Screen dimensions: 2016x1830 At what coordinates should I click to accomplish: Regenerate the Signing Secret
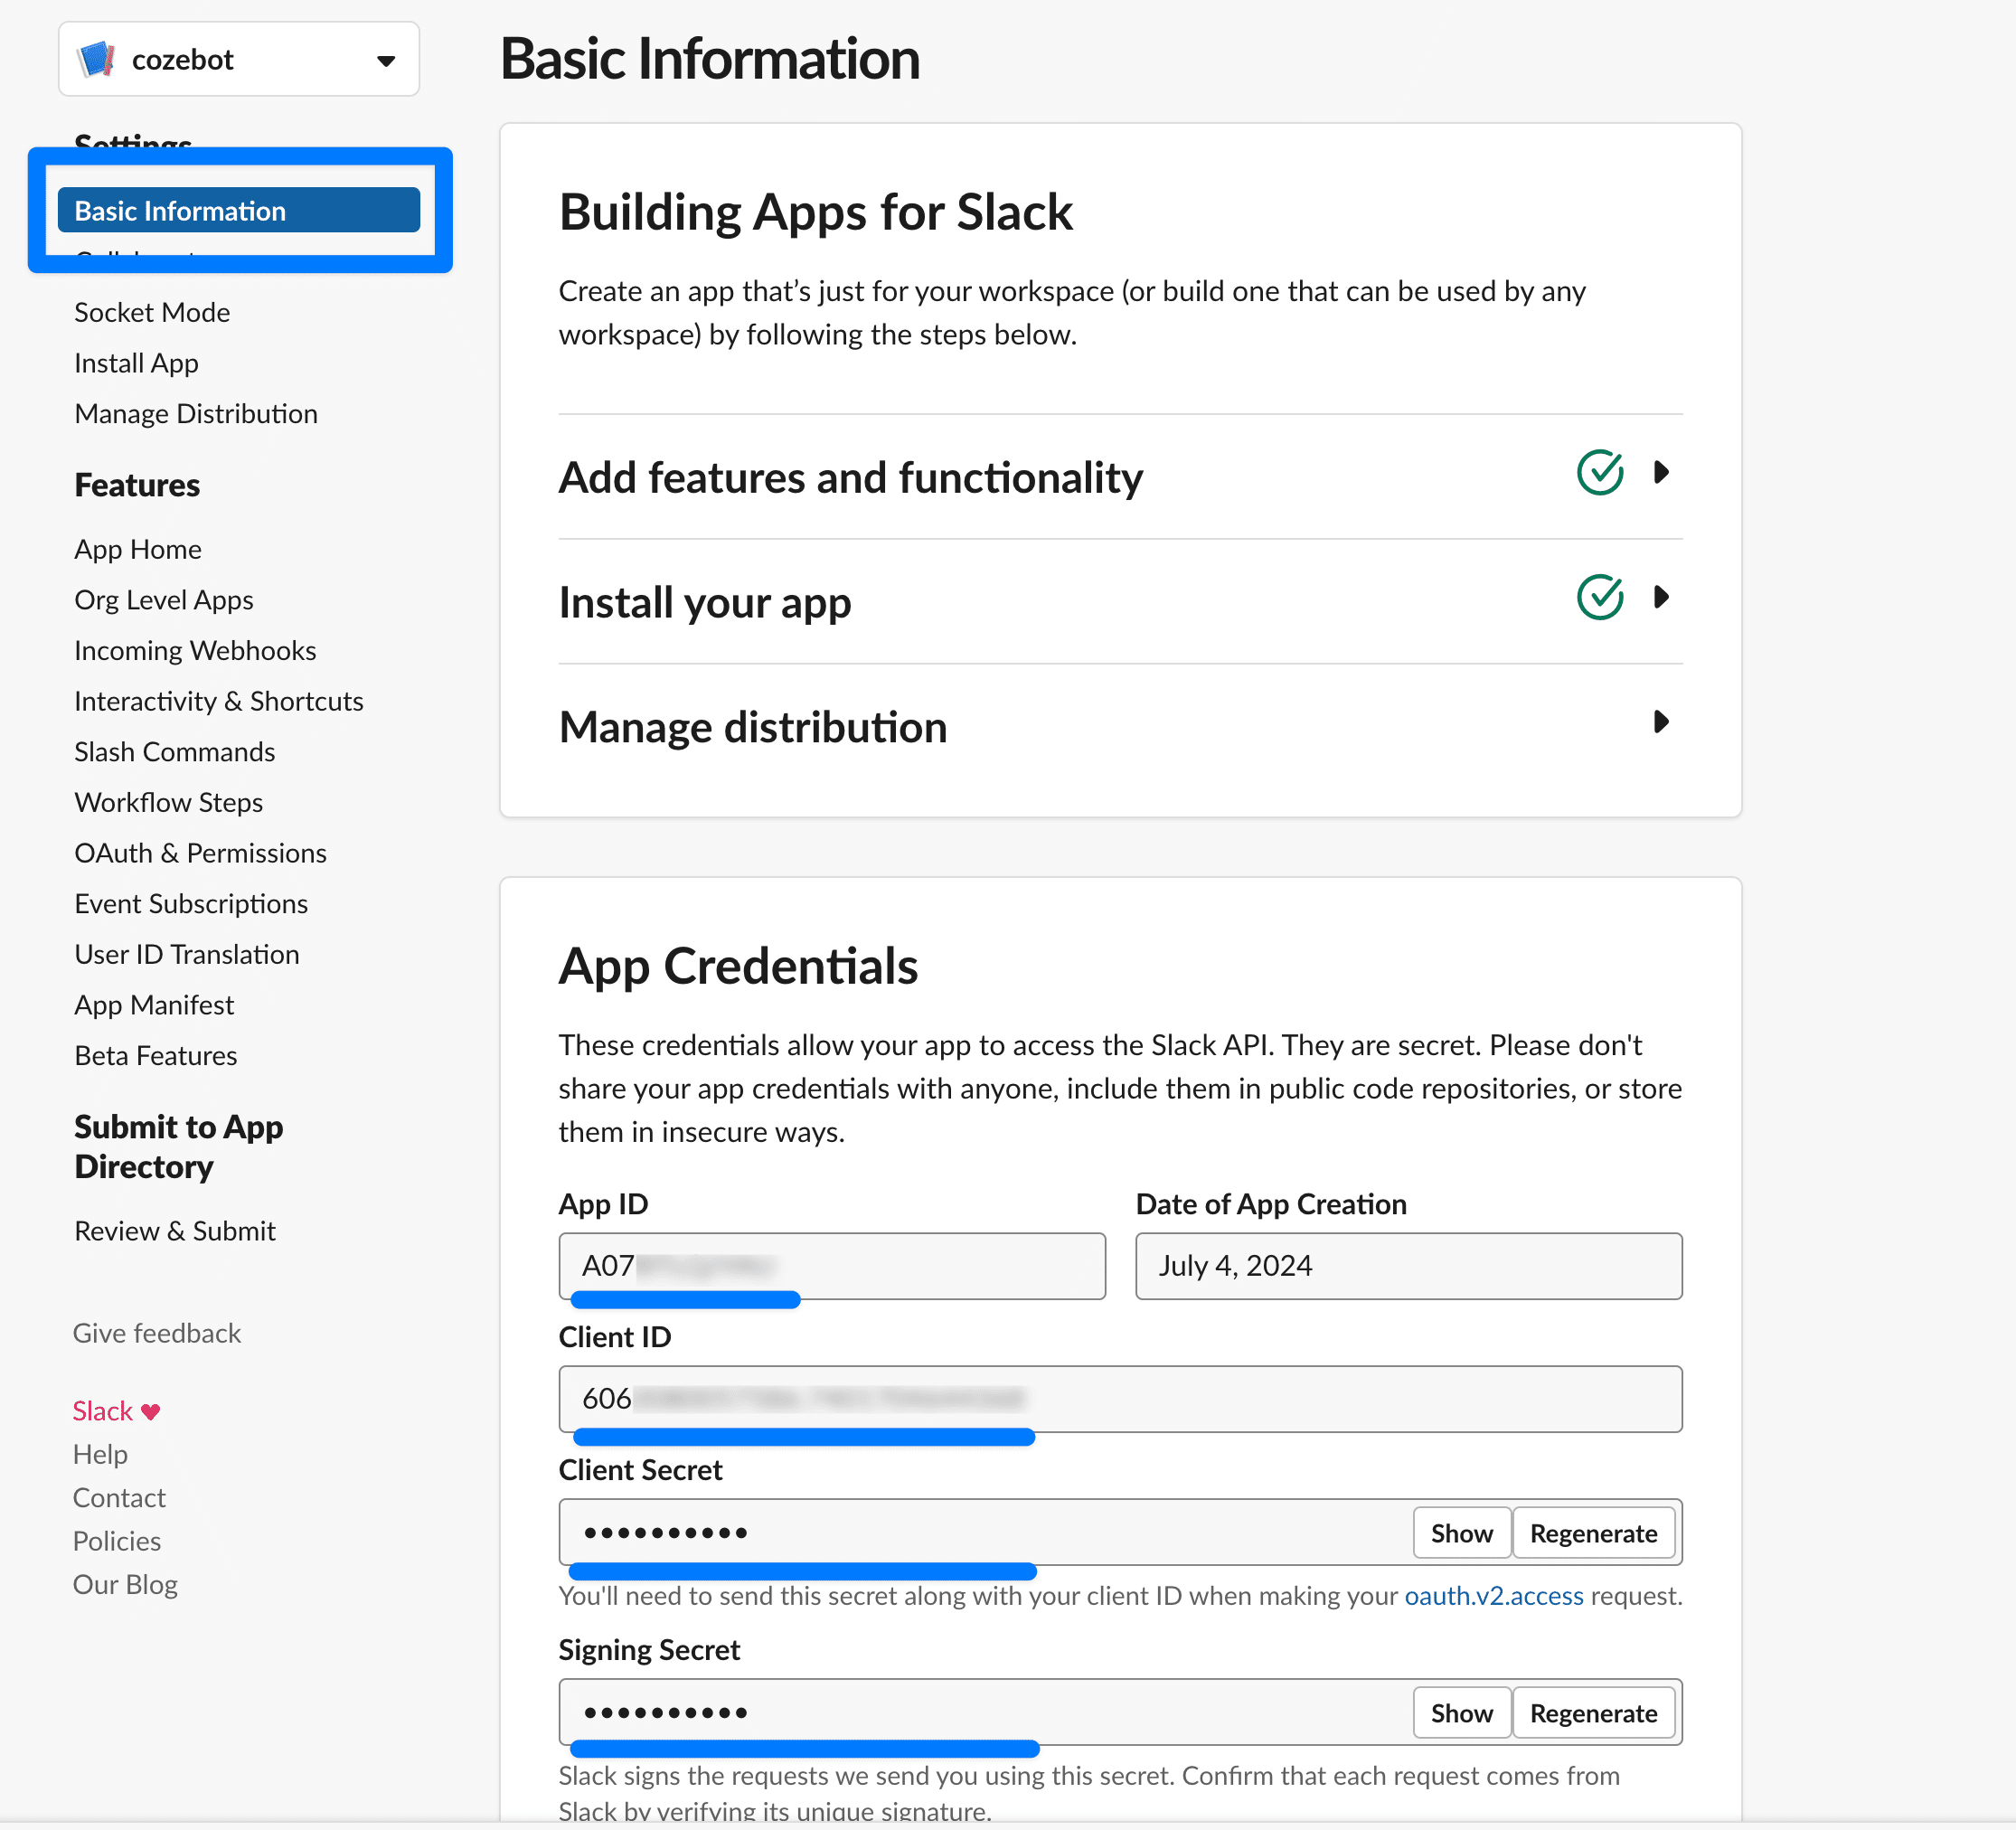click(1593, 1713)
